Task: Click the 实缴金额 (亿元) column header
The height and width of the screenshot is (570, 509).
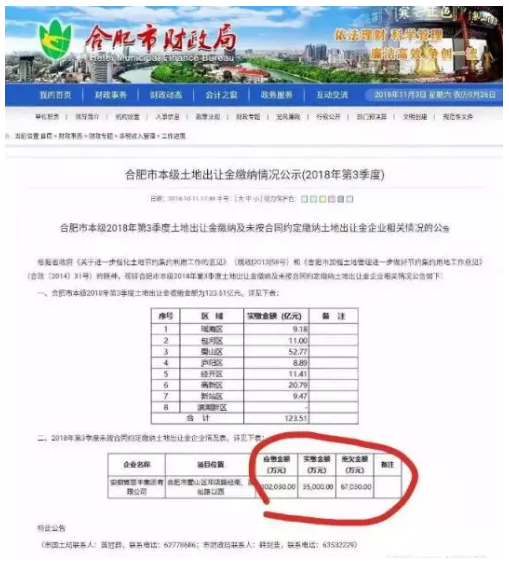Action: click(x=276, y=316)
